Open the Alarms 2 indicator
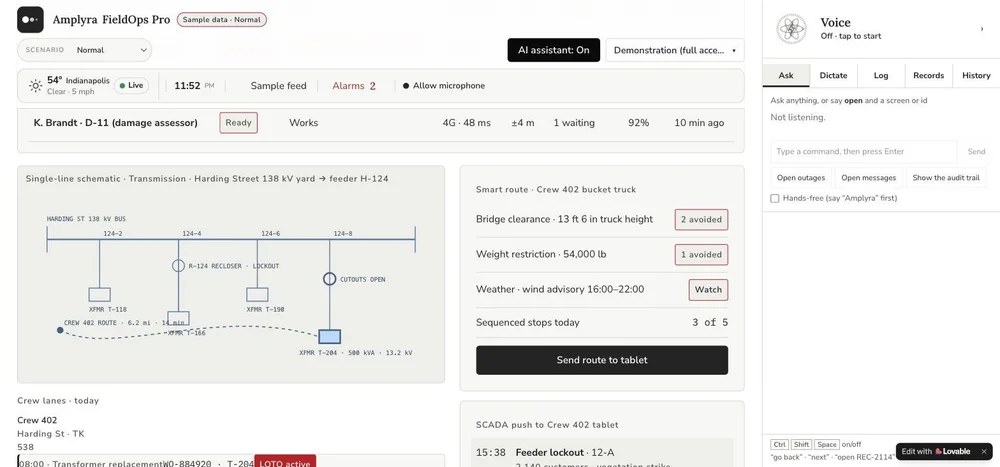1000x467 pixels. [x=354, y=85]
